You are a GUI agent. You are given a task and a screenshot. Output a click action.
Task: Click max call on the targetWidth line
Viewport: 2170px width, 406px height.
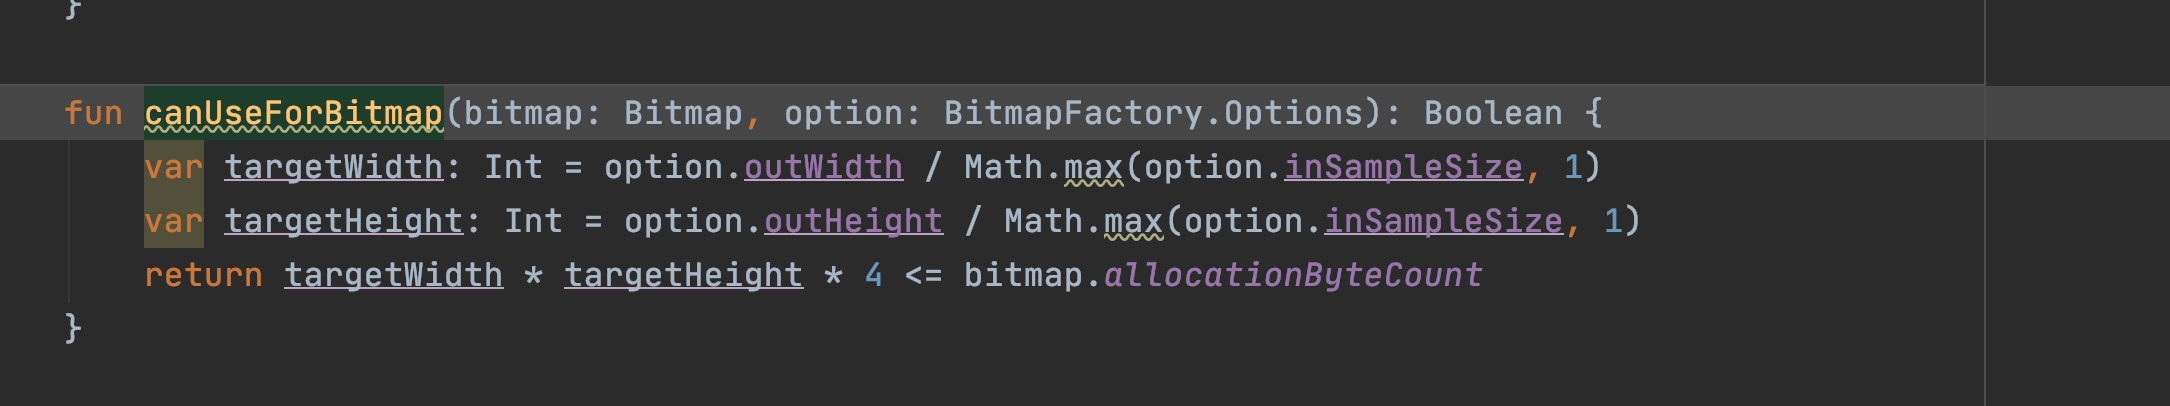1093,167
